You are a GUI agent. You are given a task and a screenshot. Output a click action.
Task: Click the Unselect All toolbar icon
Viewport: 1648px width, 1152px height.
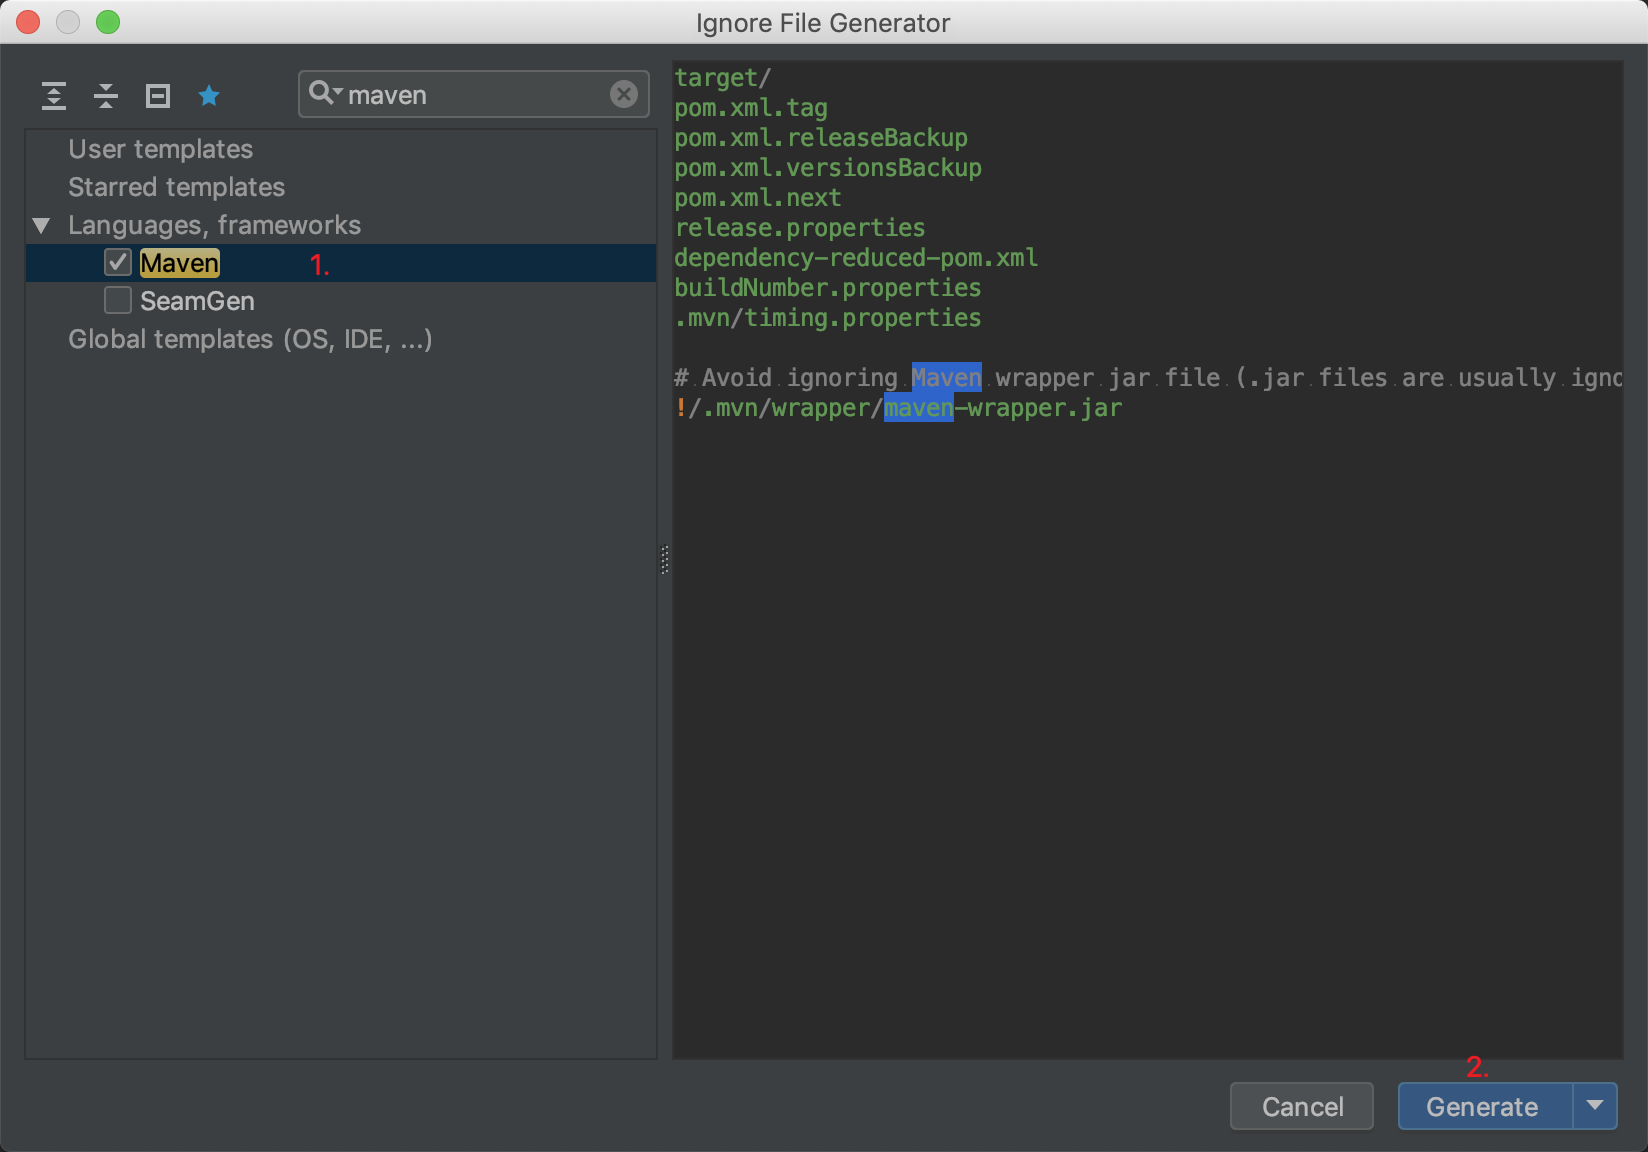tap(158, 96)
